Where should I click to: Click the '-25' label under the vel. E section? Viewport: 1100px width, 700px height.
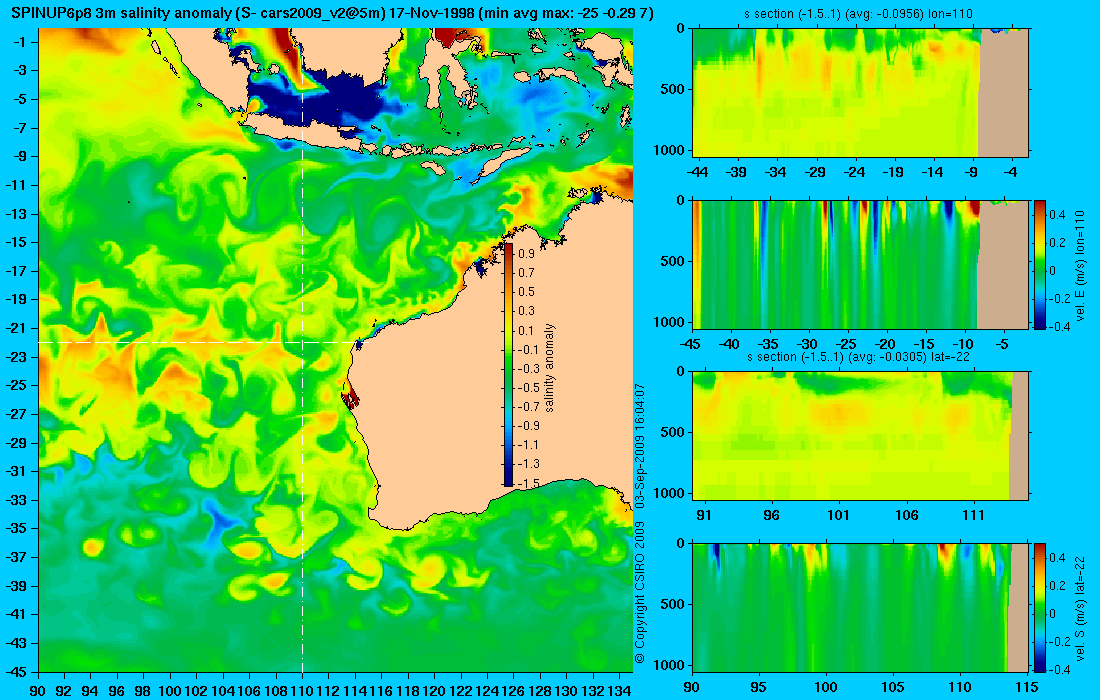click(847, 344)
